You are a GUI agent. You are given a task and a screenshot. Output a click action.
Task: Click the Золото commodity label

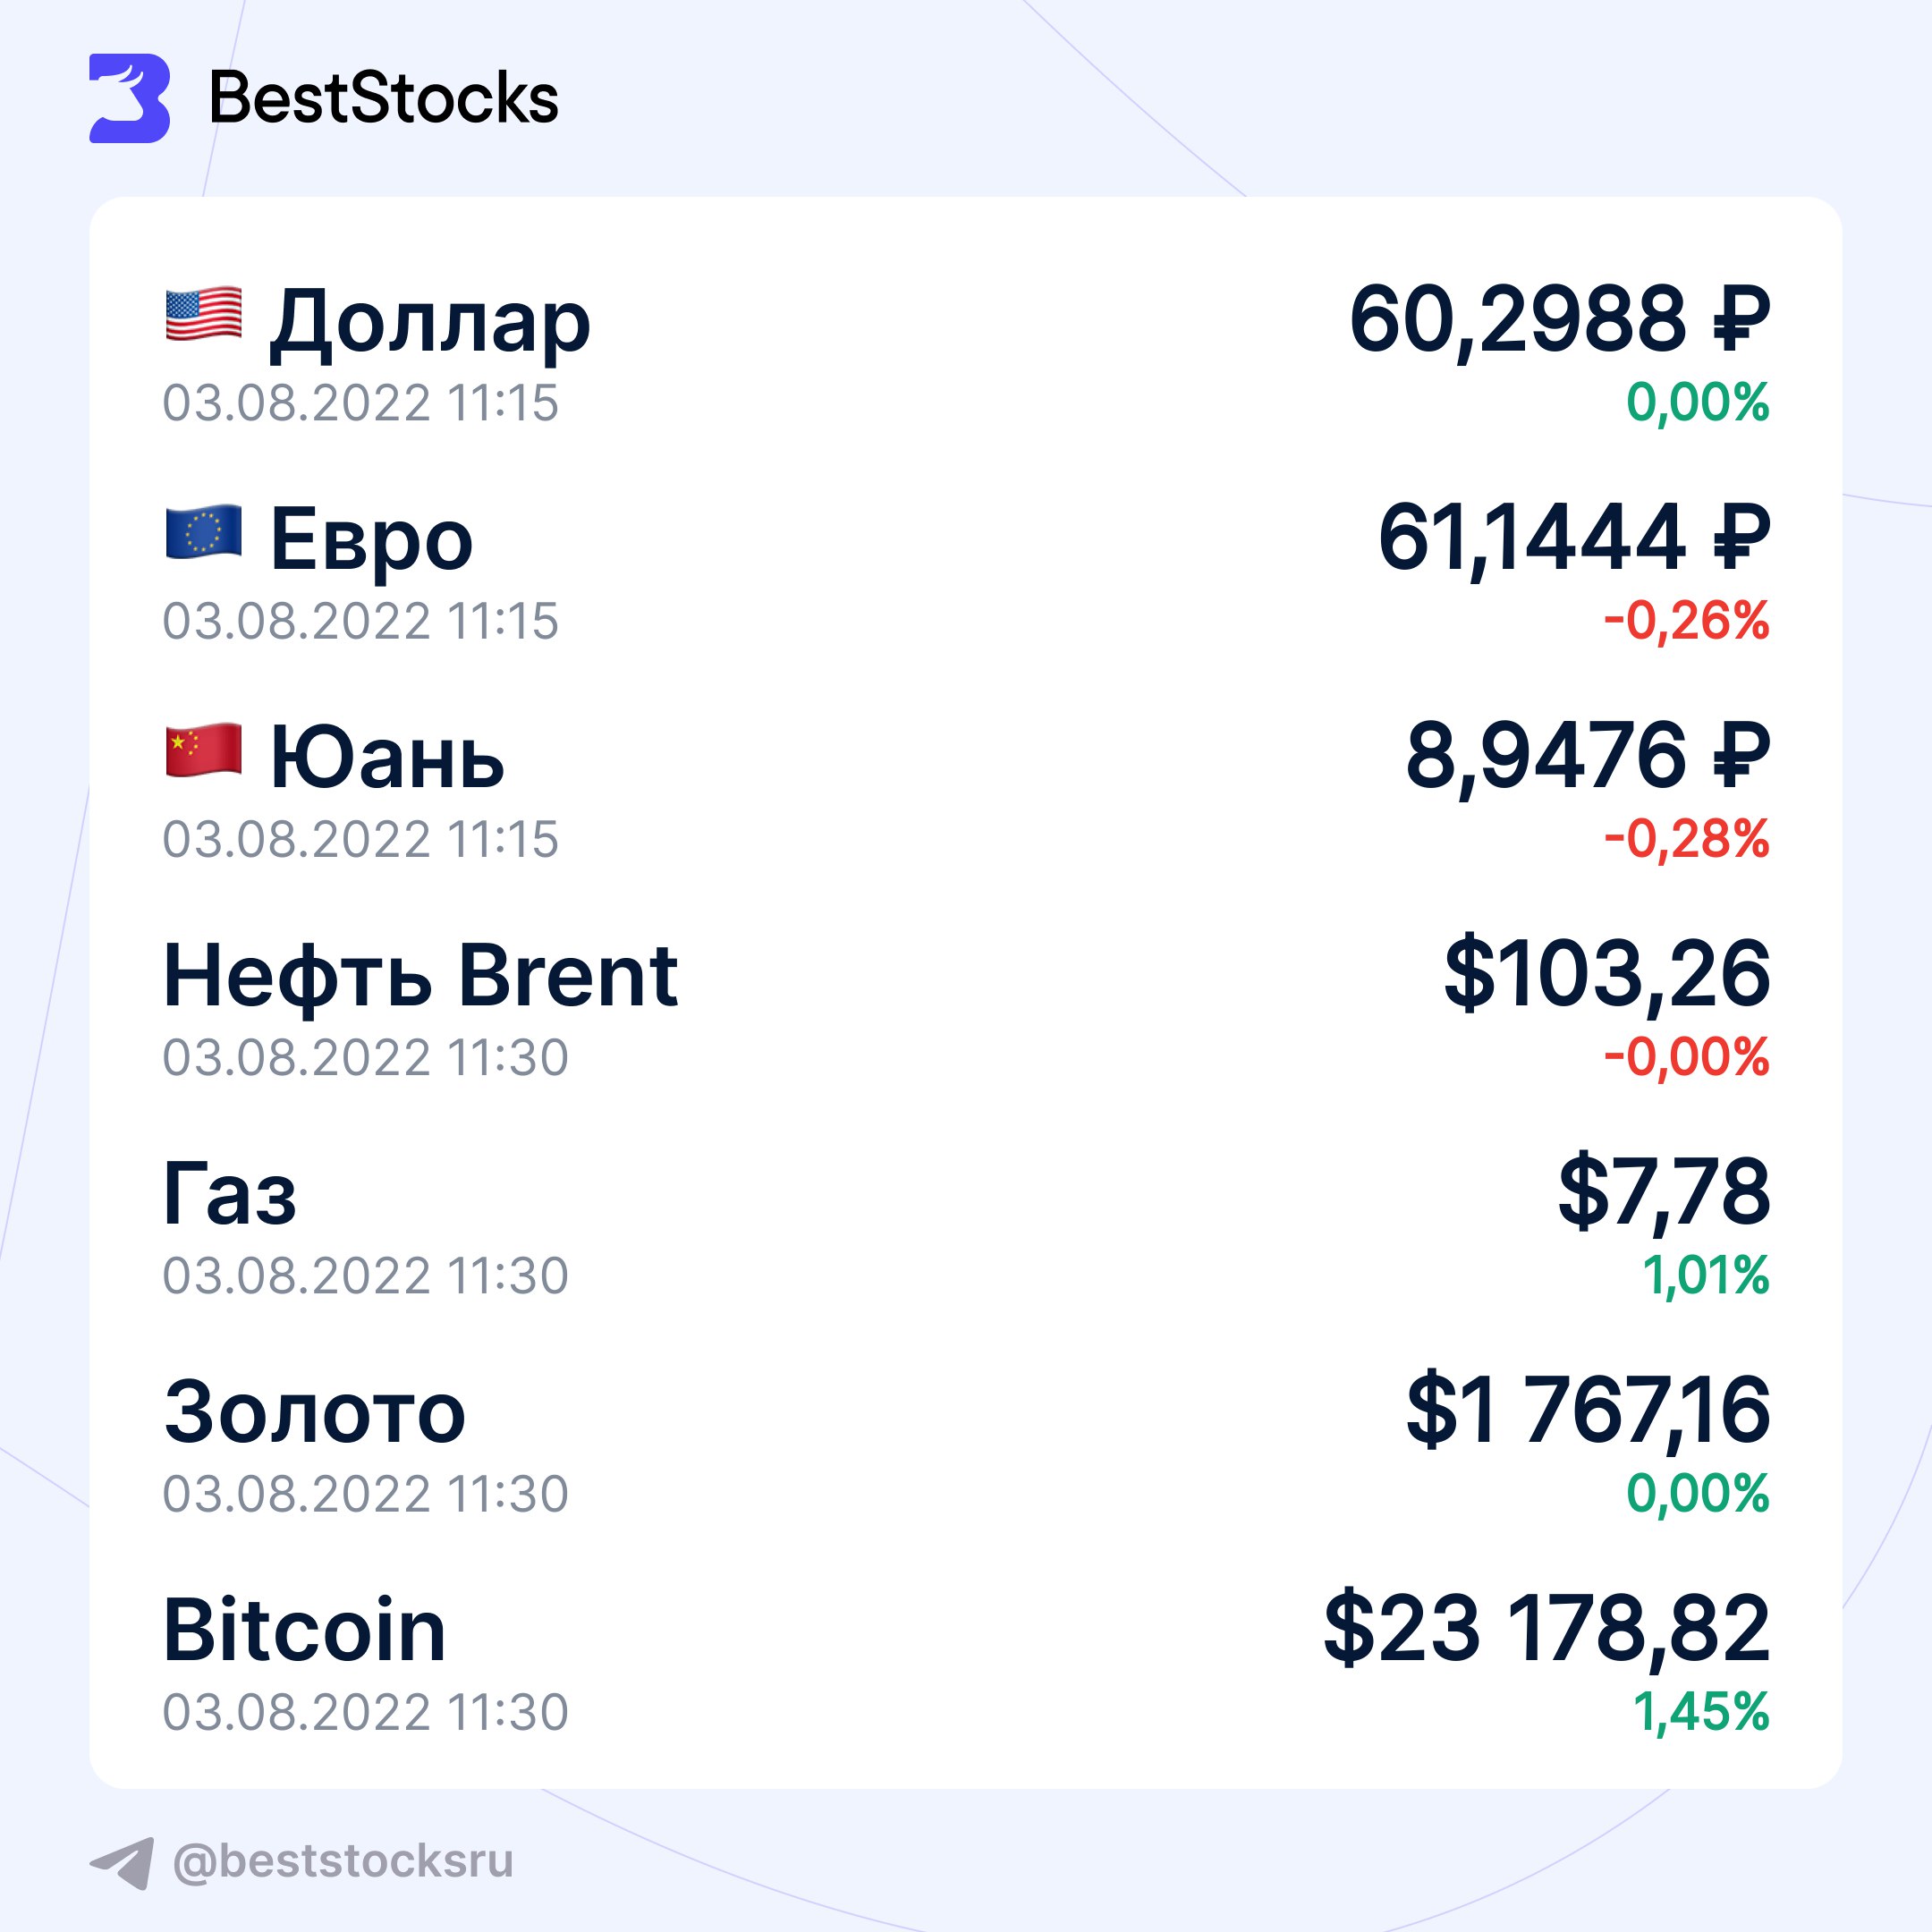point(315,1412)
